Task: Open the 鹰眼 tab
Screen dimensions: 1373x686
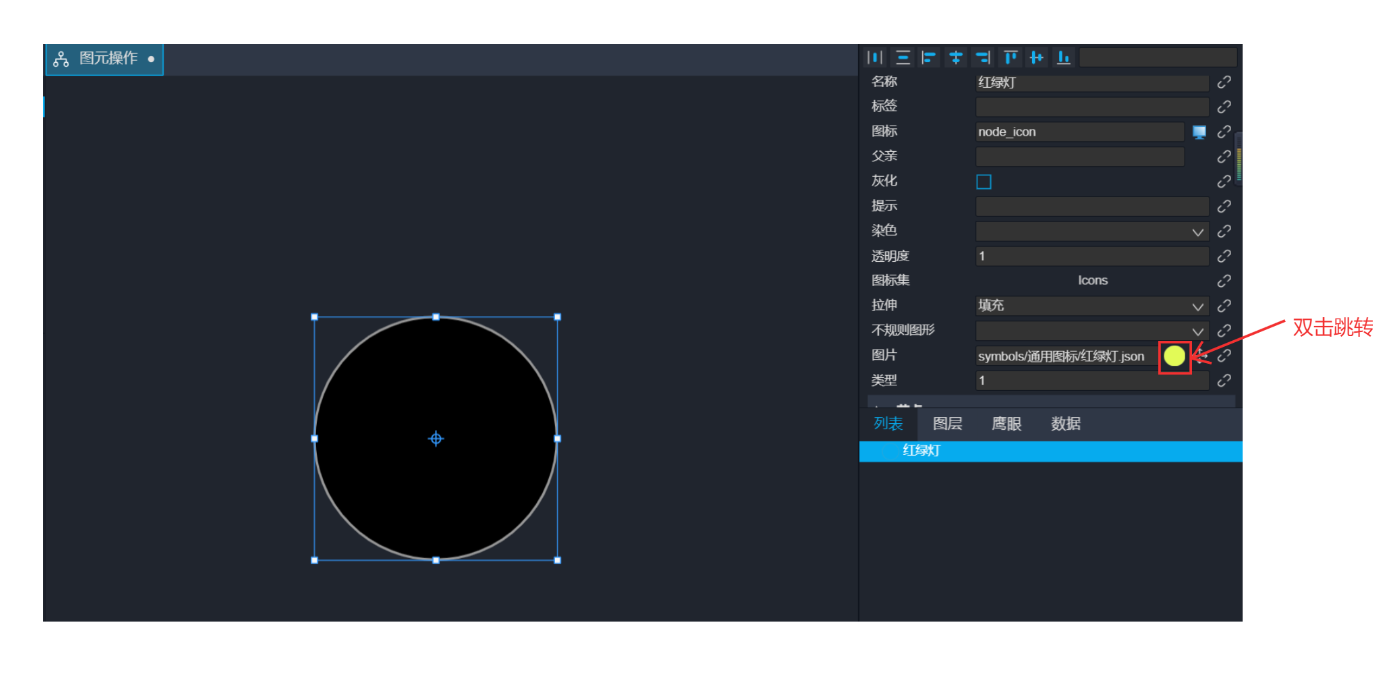Action: (1006, 424)
